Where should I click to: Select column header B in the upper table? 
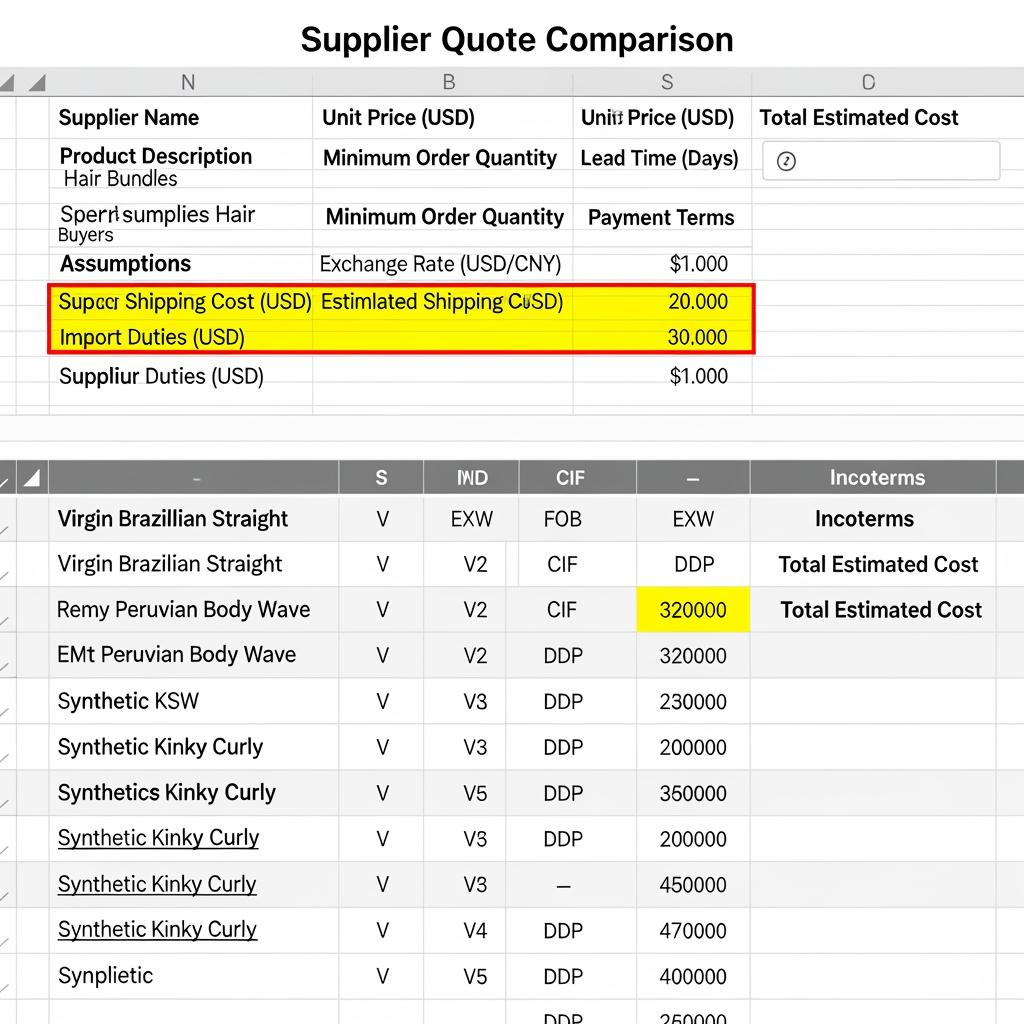pyautogui.click(x=448, y=83)
